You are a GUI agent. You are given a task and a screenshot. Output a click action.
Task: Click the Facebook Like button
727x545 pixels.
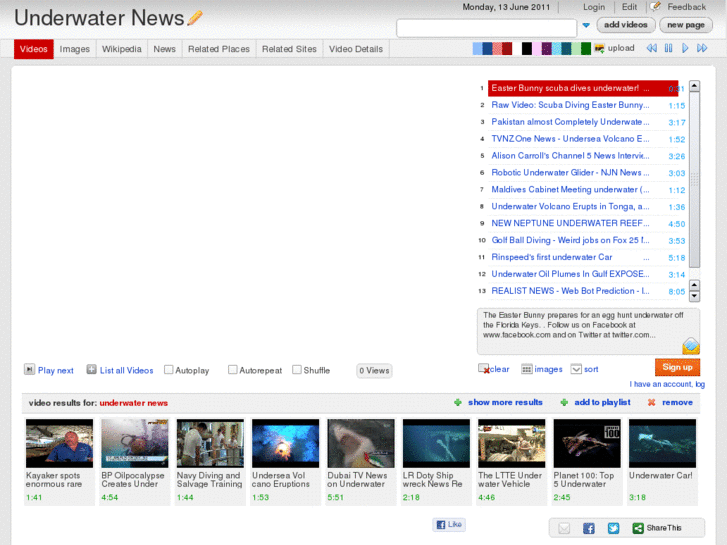click(x=449, y=525)
